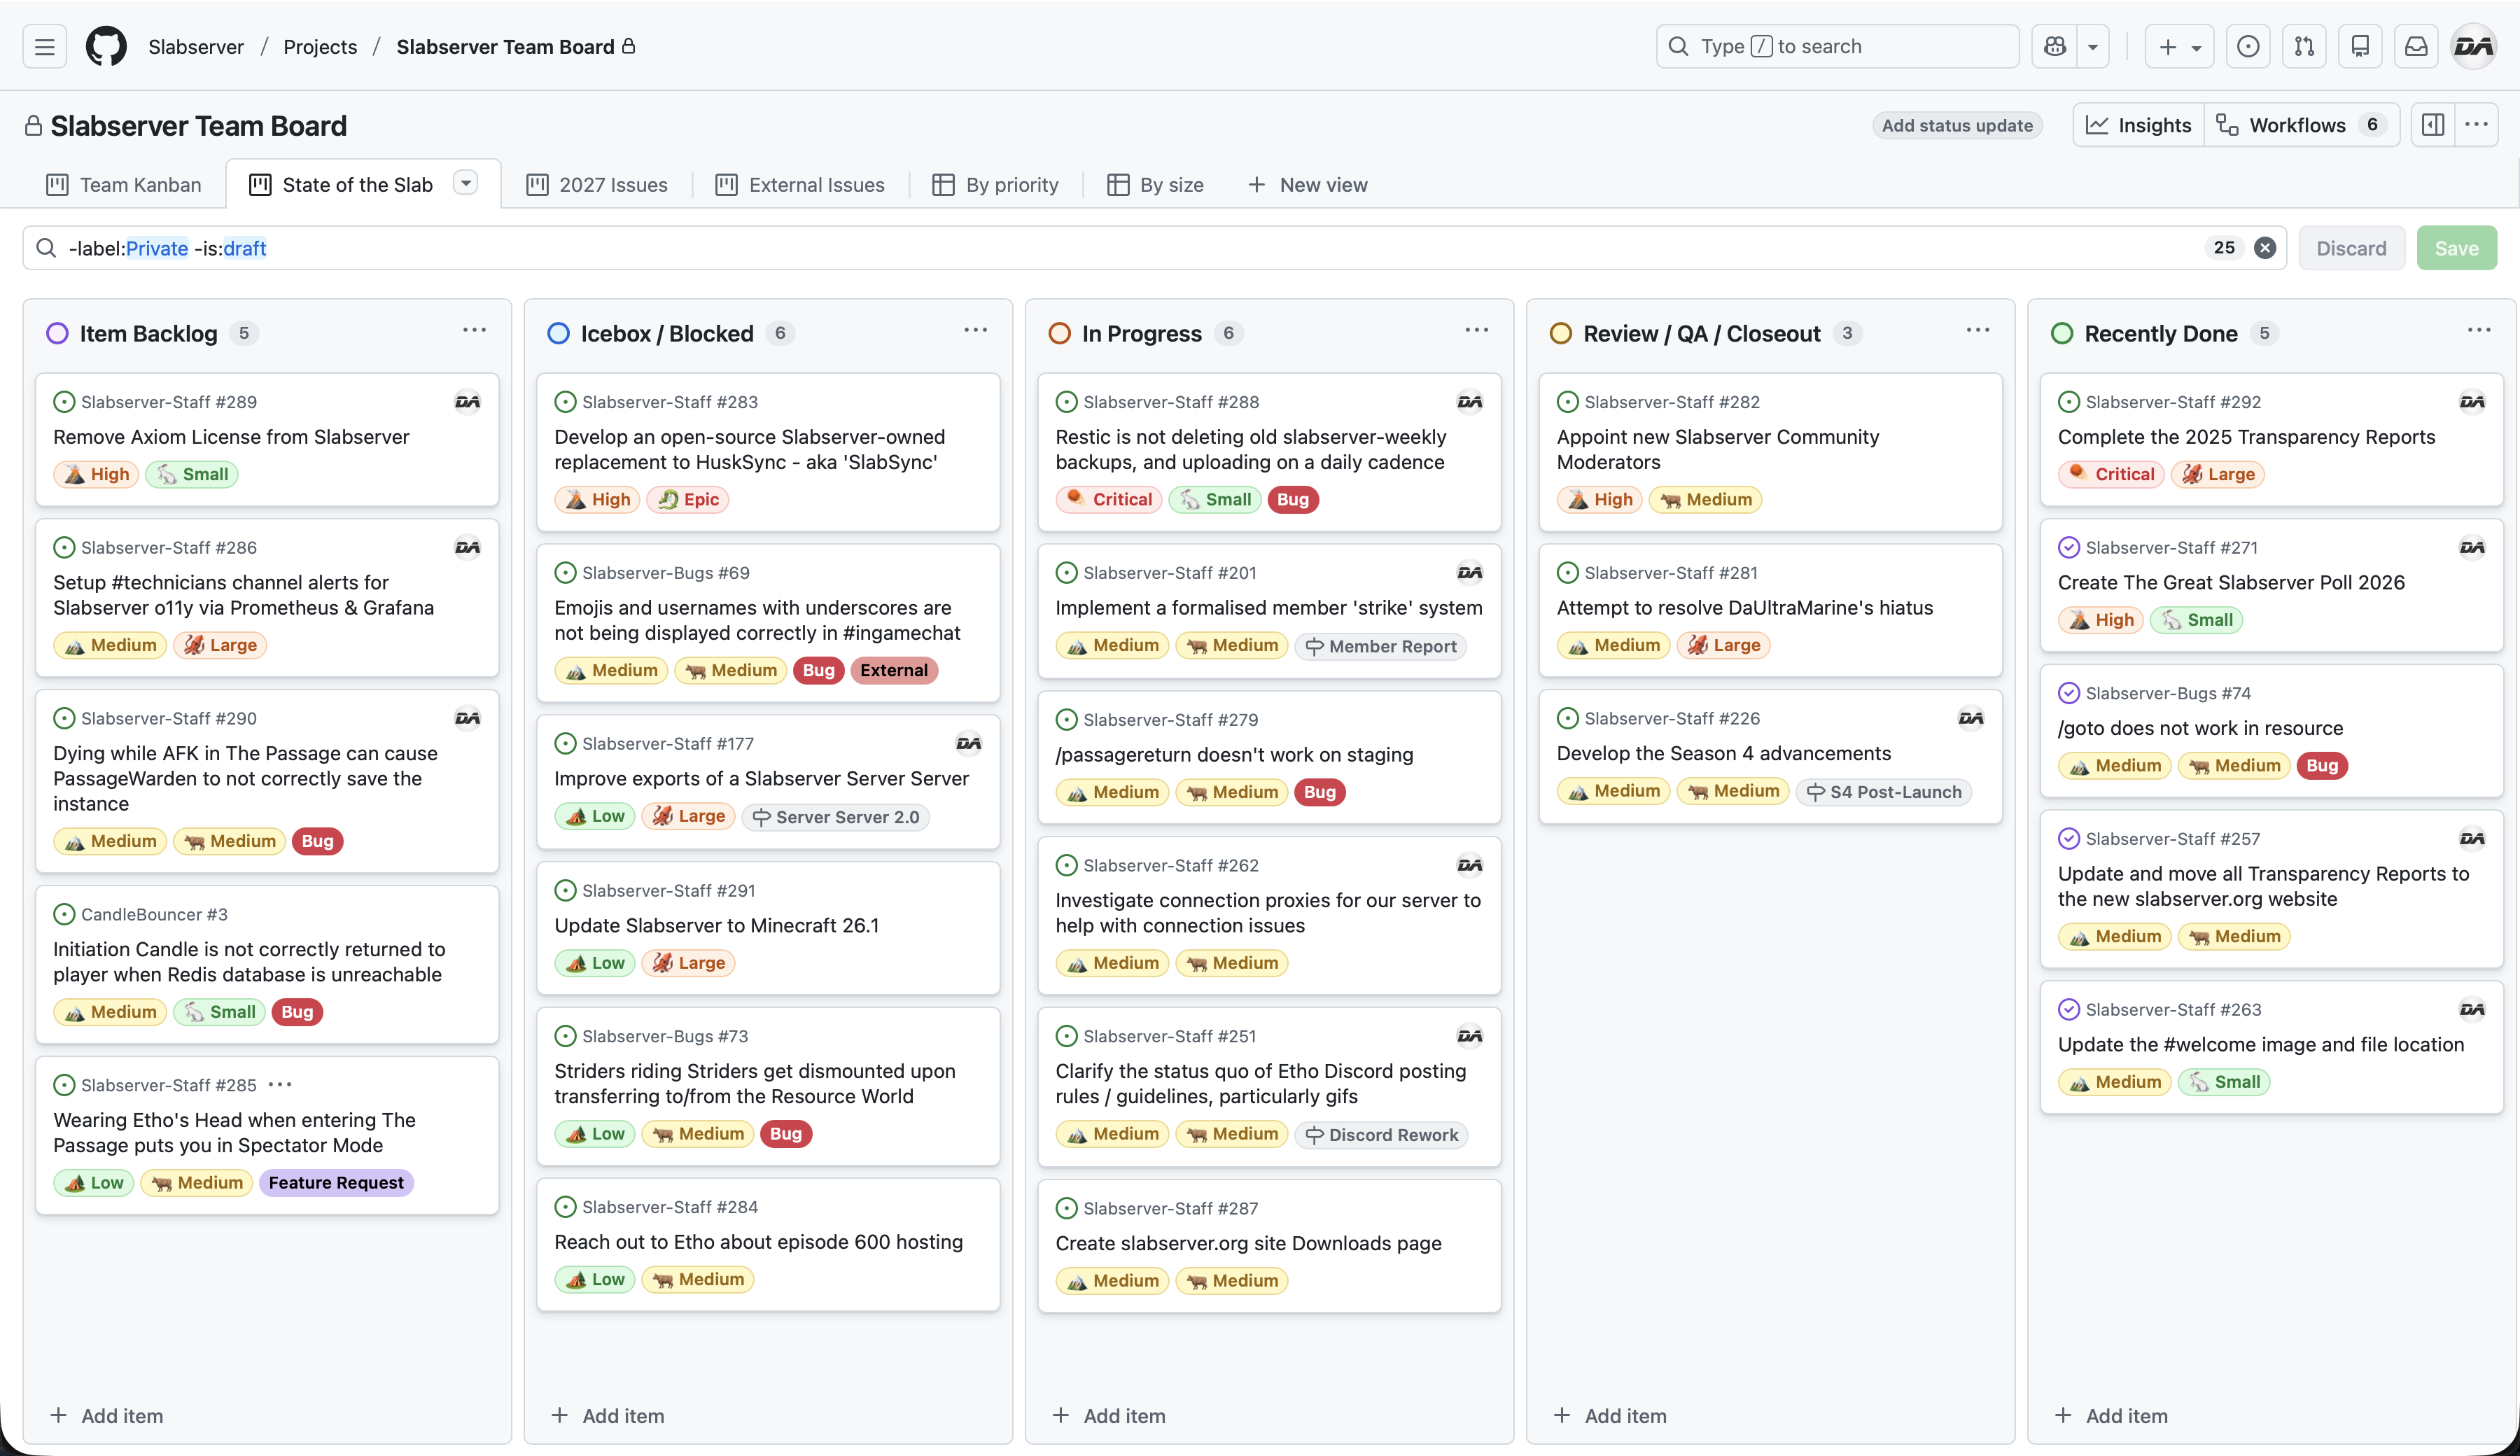The height and width of the screenshot is (1456, 2520).
Task: Open the issues icon in header
Action: coord(2248,46)
